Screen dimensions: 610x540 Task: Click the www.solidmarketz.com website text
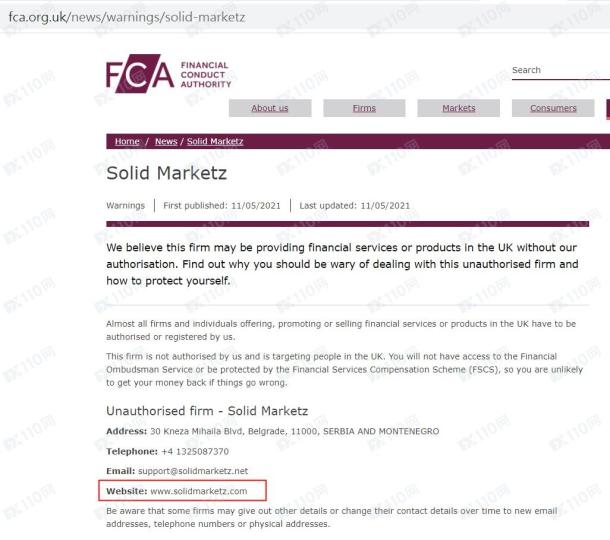point(199,491)
